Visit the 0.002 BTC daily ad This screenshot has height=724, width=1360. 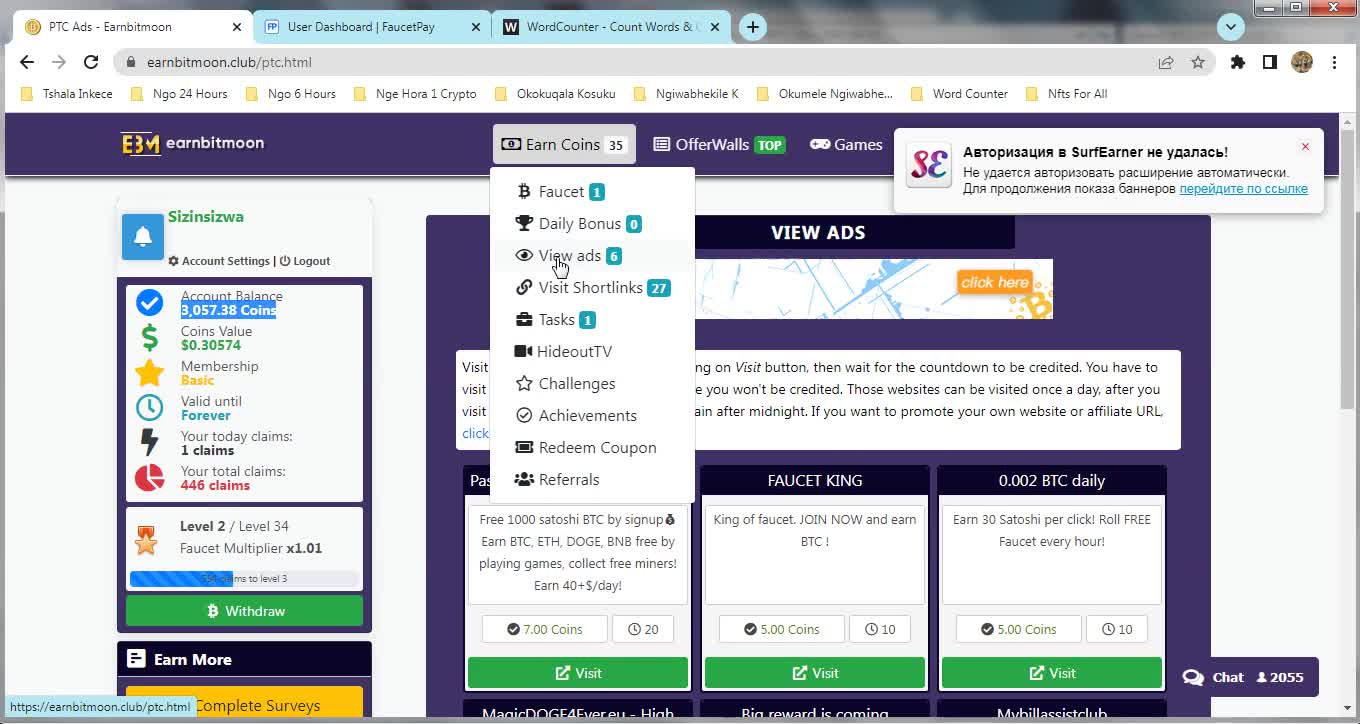pos(1052,673)
